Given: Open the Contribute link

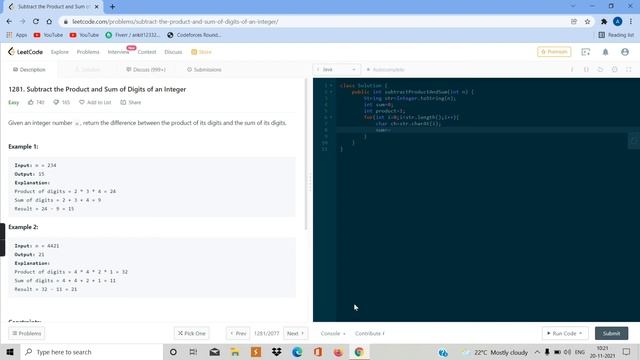Looking at the screenshot, I should [370, 333].
